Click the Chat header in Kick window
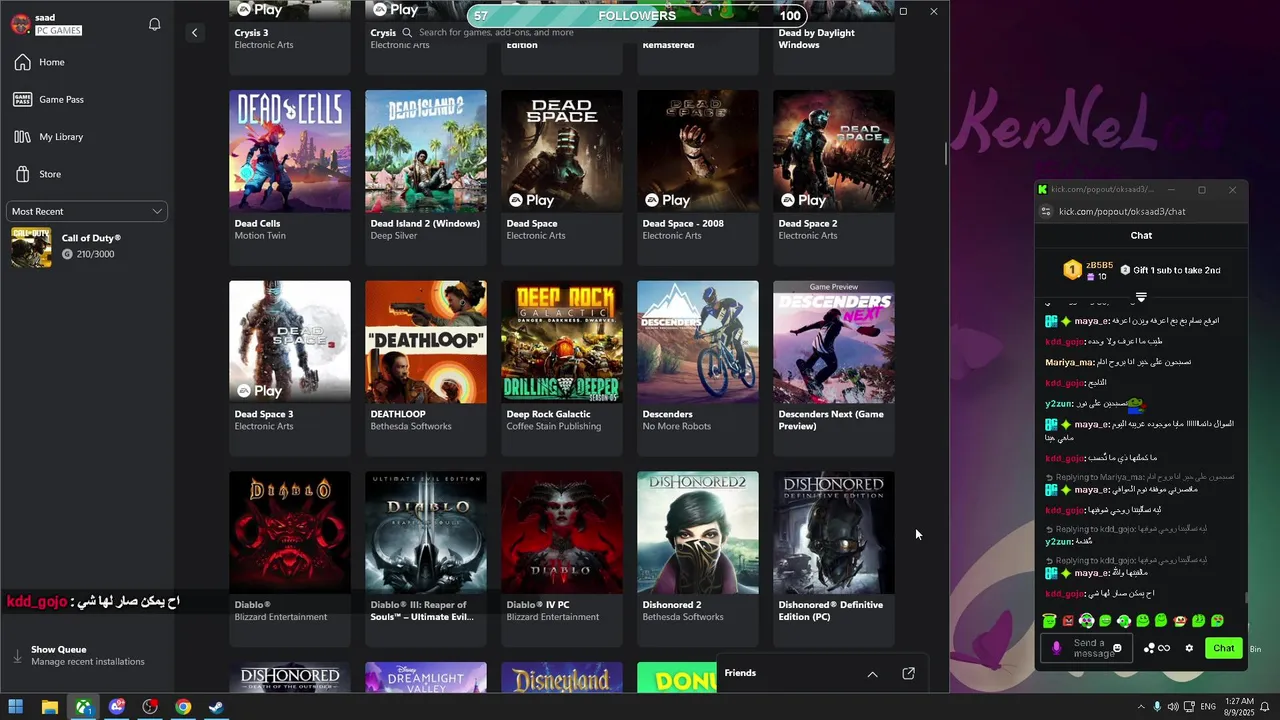 coord(1141,236)
